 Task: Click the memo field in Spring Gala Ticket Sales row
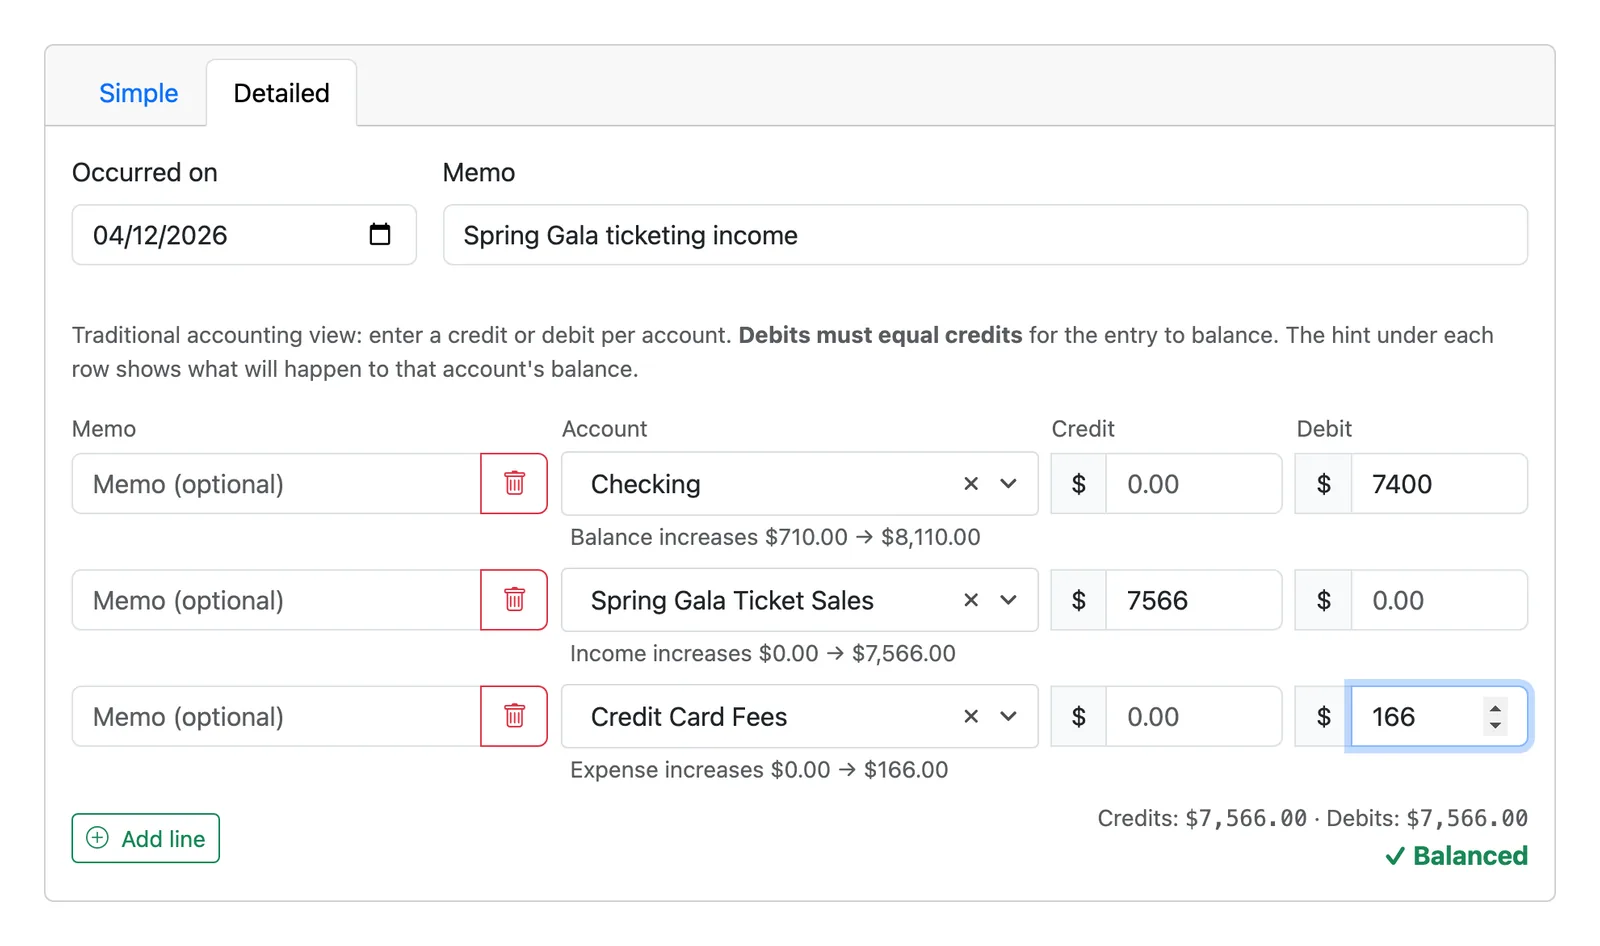[276, 600]
